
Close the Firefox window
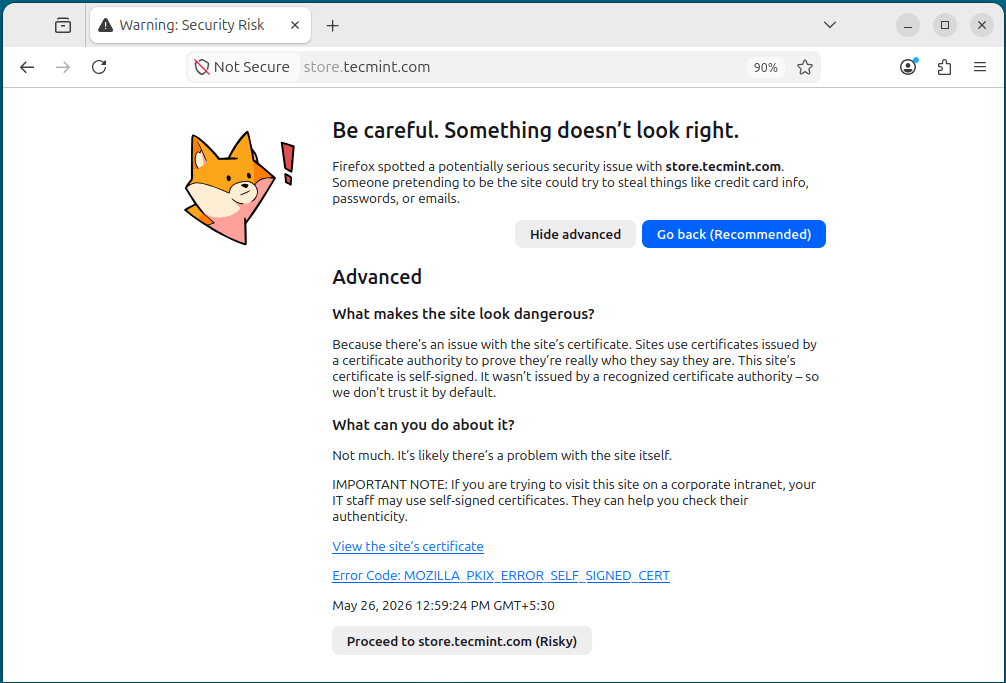(982, 25)
